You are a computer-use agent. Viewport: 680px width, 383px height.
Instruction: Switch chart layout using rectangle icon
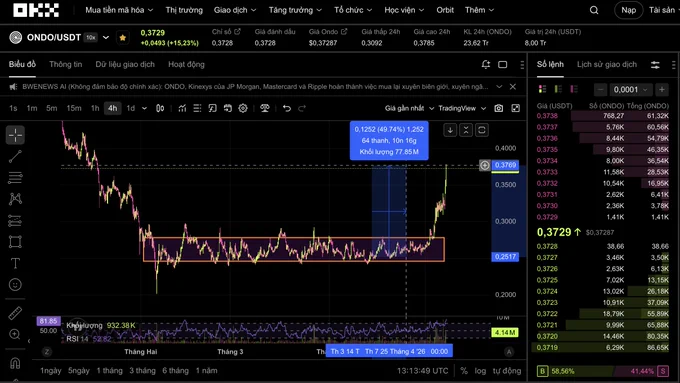coord(502,65)
